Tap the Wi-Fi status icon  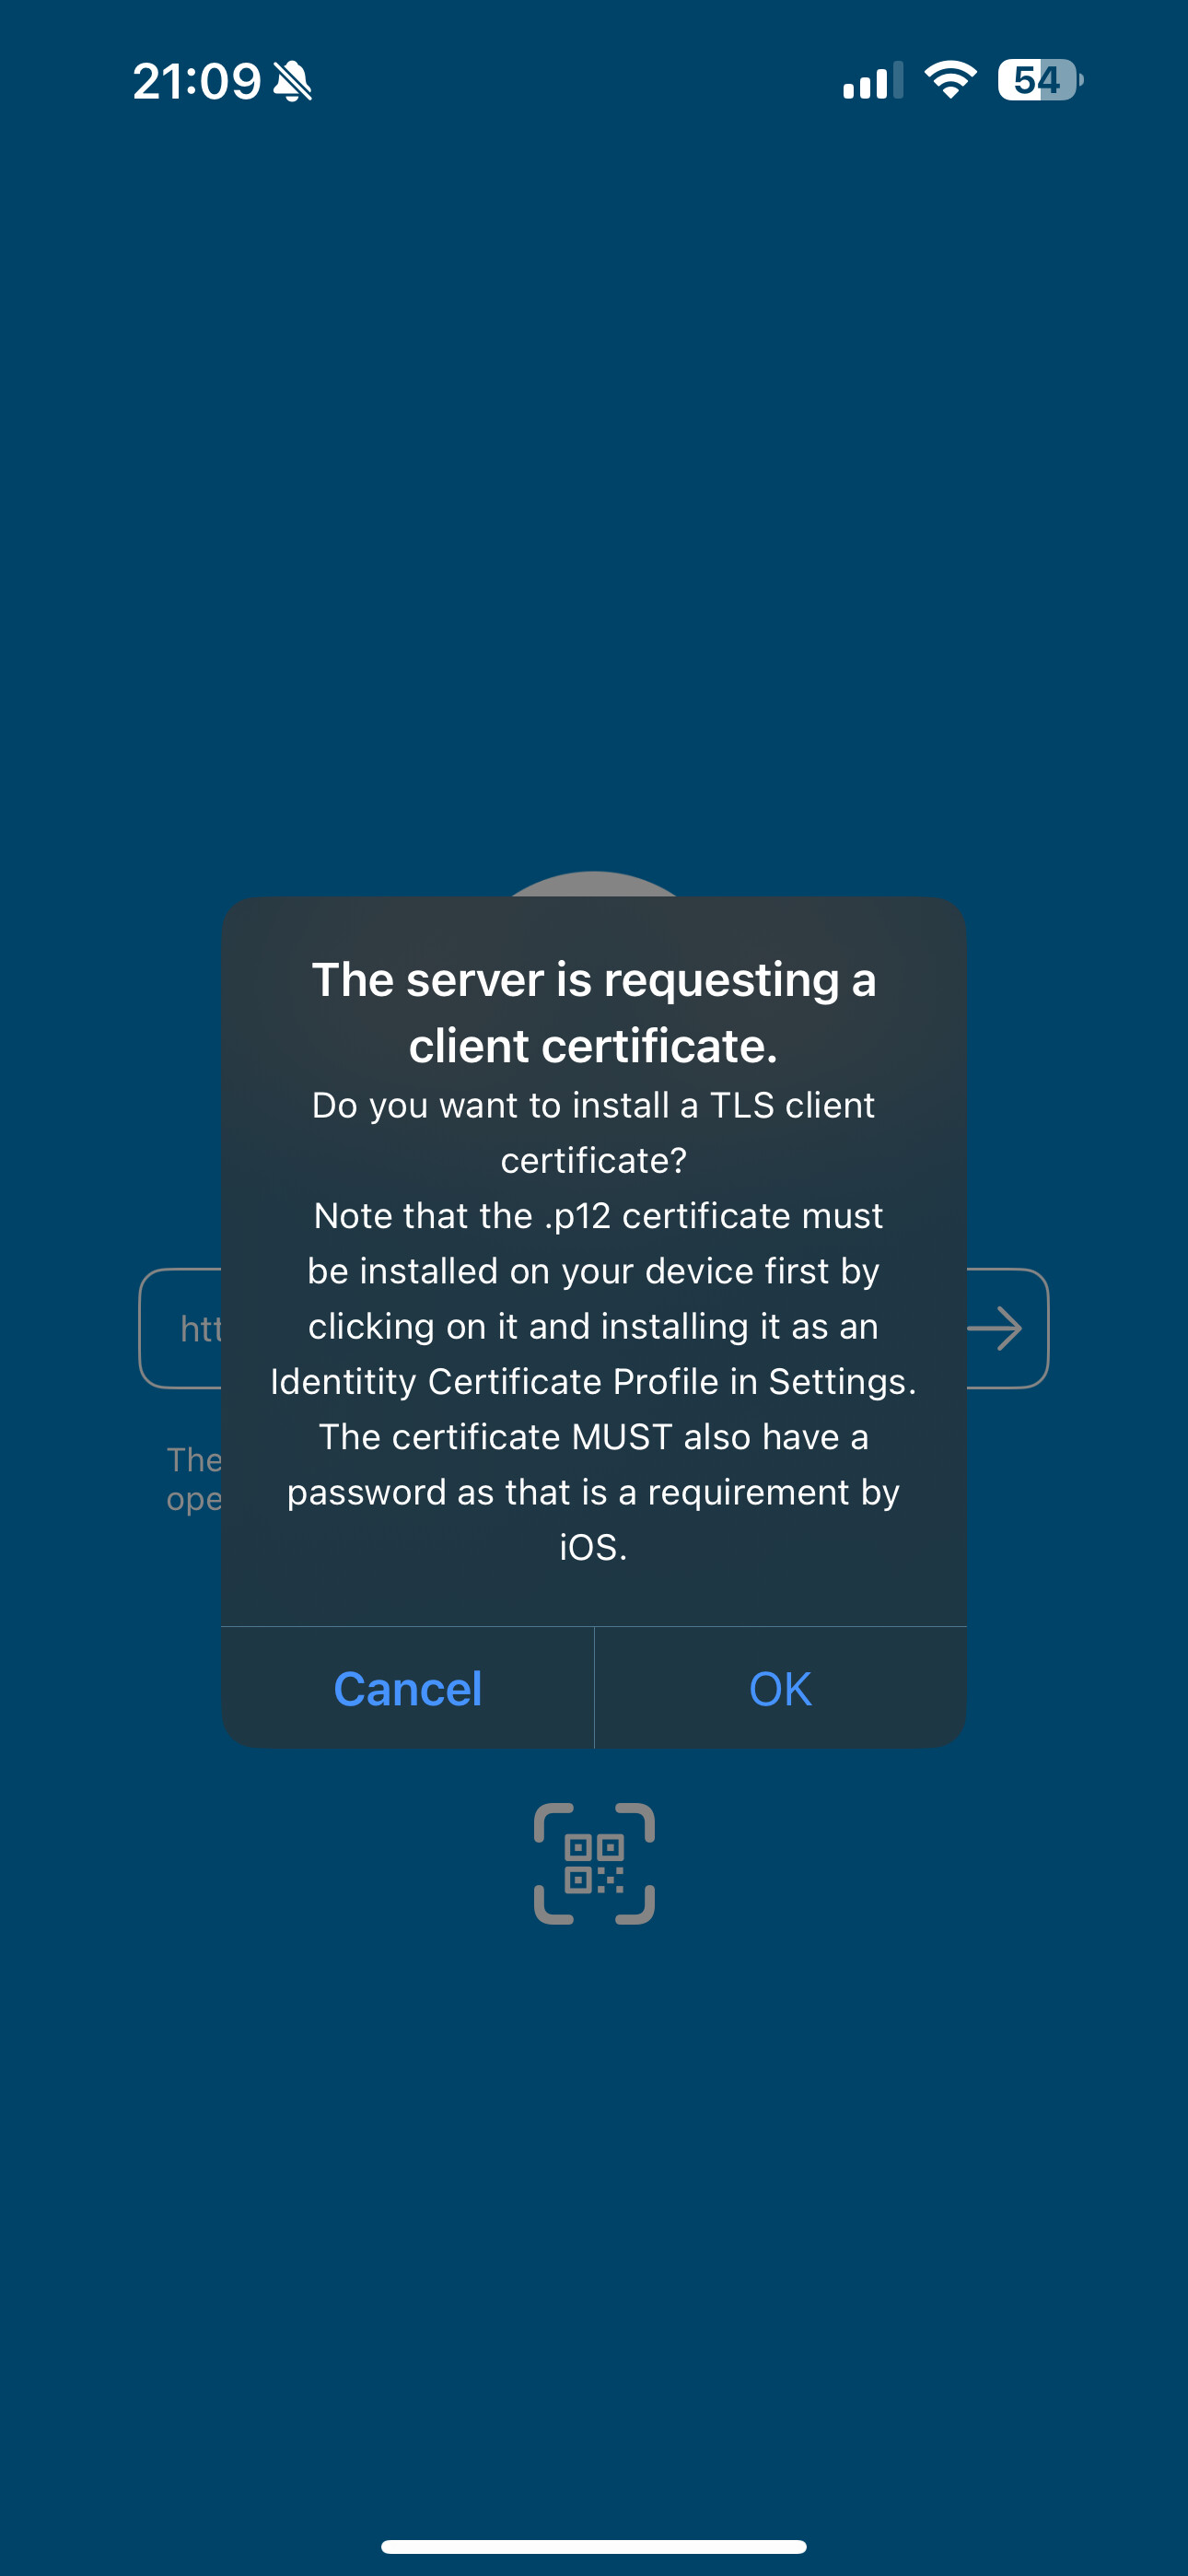pyautogui.click(x=950, y=80)
